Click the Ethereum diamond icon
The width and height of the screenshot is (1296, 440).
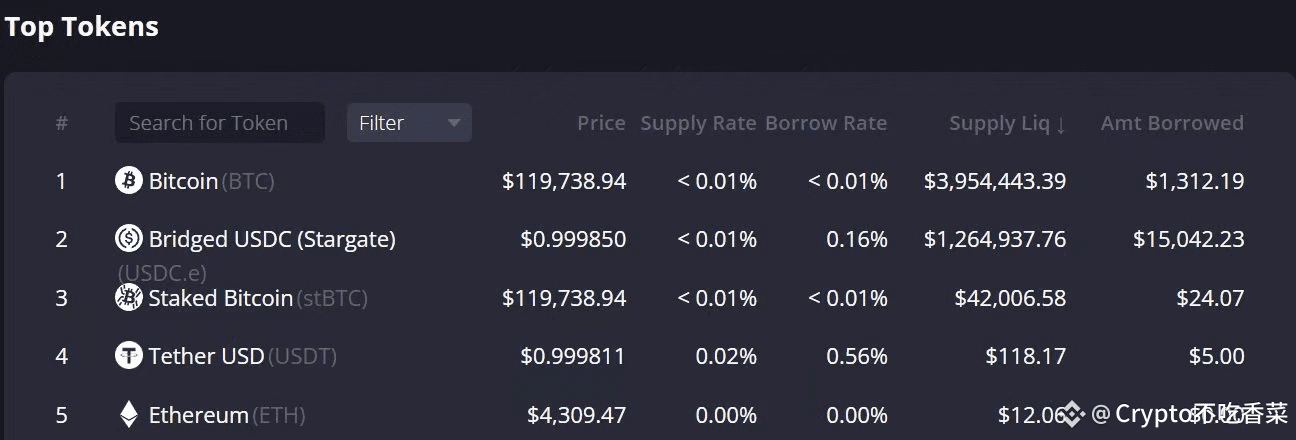pos(129,414)
